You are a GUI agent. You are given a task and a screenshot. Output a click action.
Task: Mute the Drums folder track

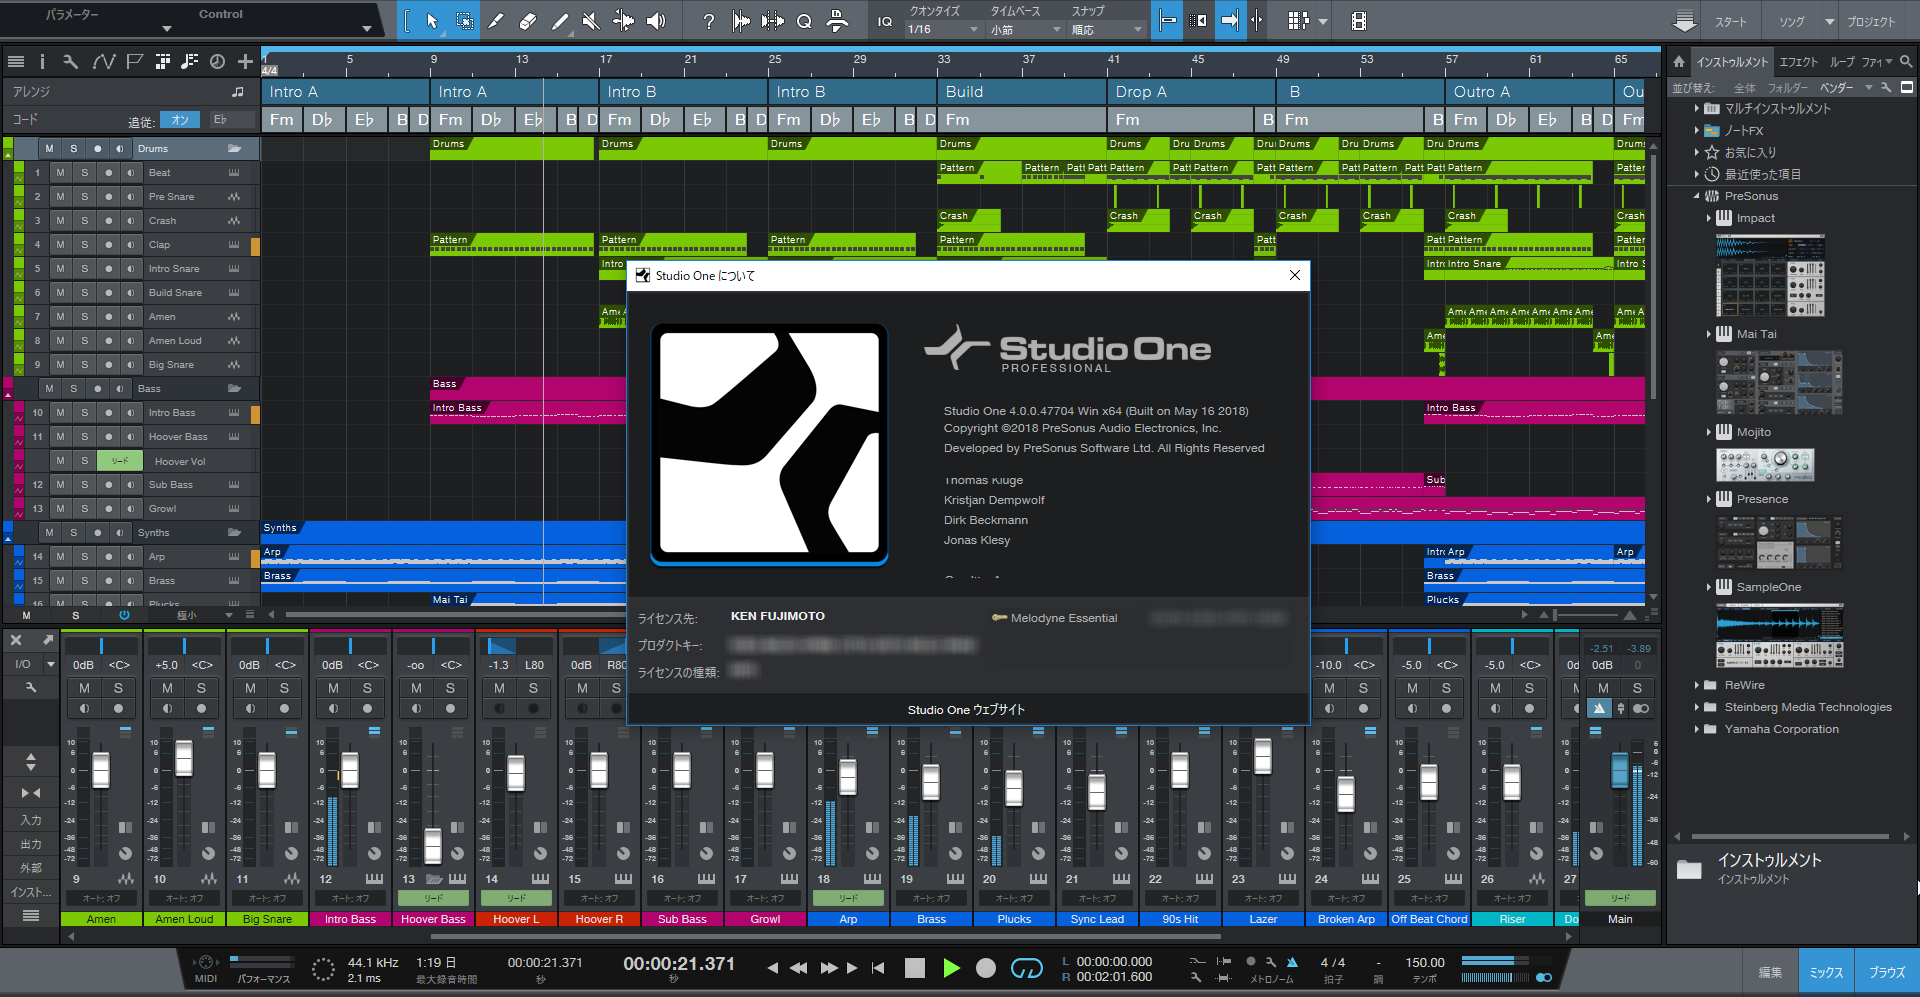[x=49, y=149]
